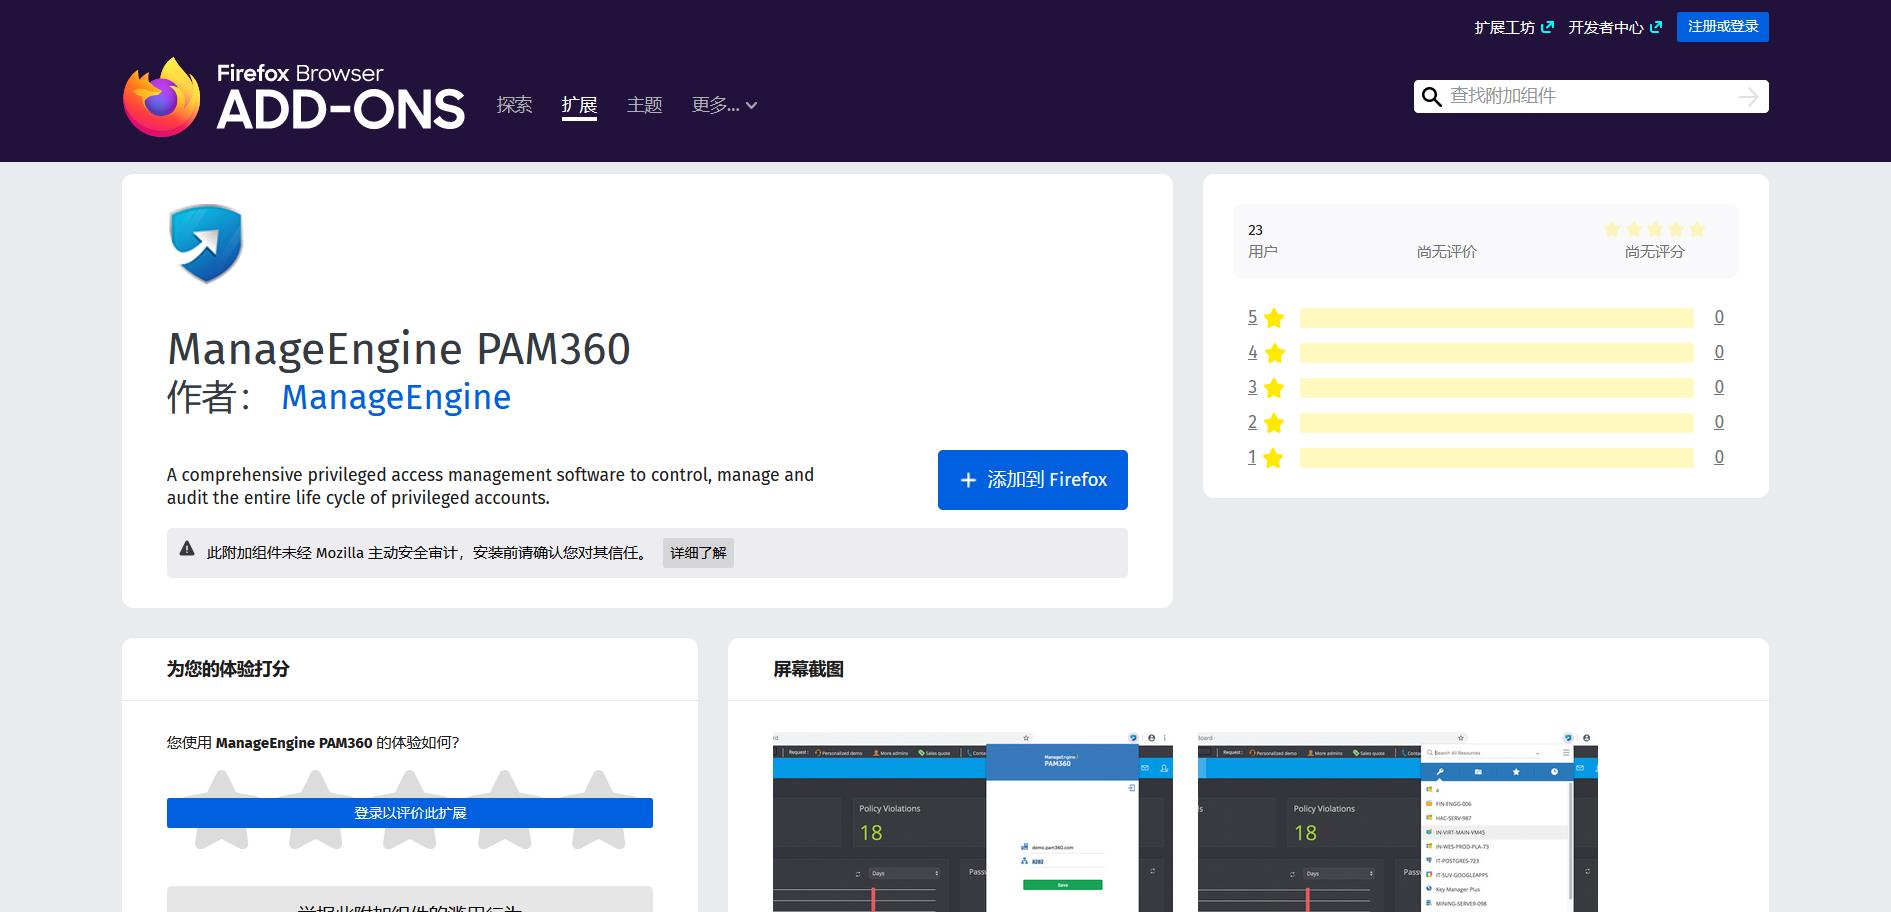Click the search magnifier icon
The height and width of the screenshot is (912, 1891).
(1432, 97)
